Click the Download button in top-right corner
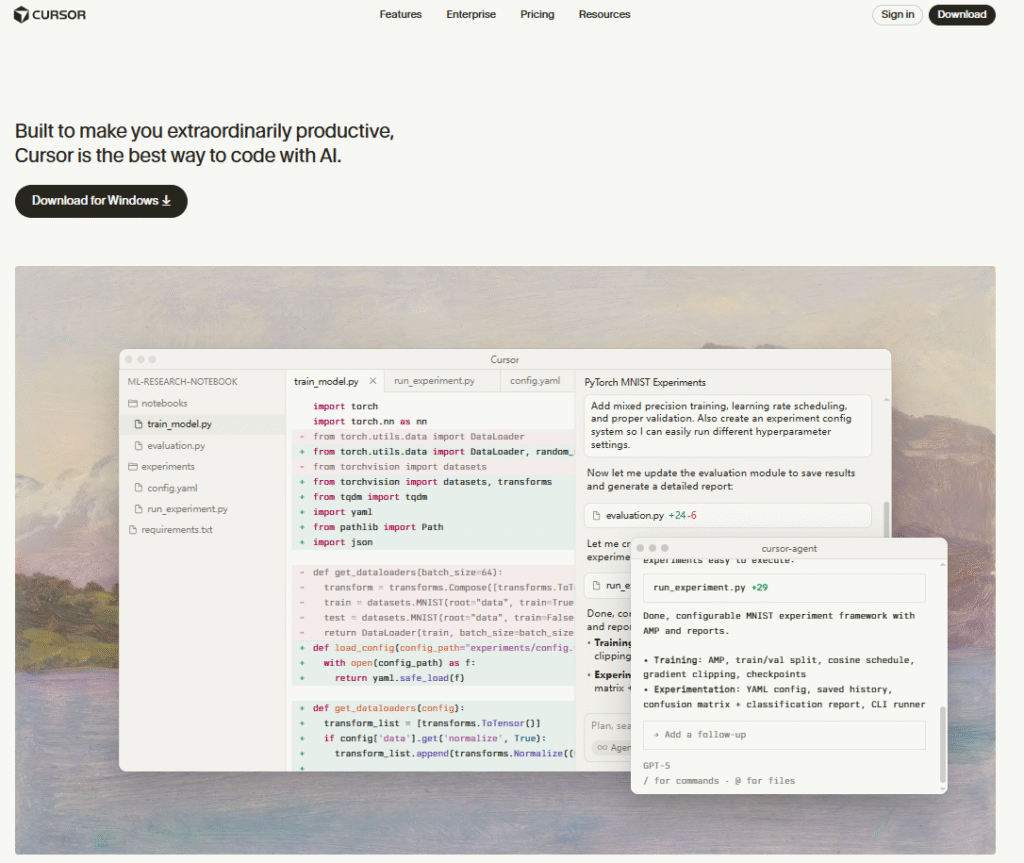 [961, 15]
